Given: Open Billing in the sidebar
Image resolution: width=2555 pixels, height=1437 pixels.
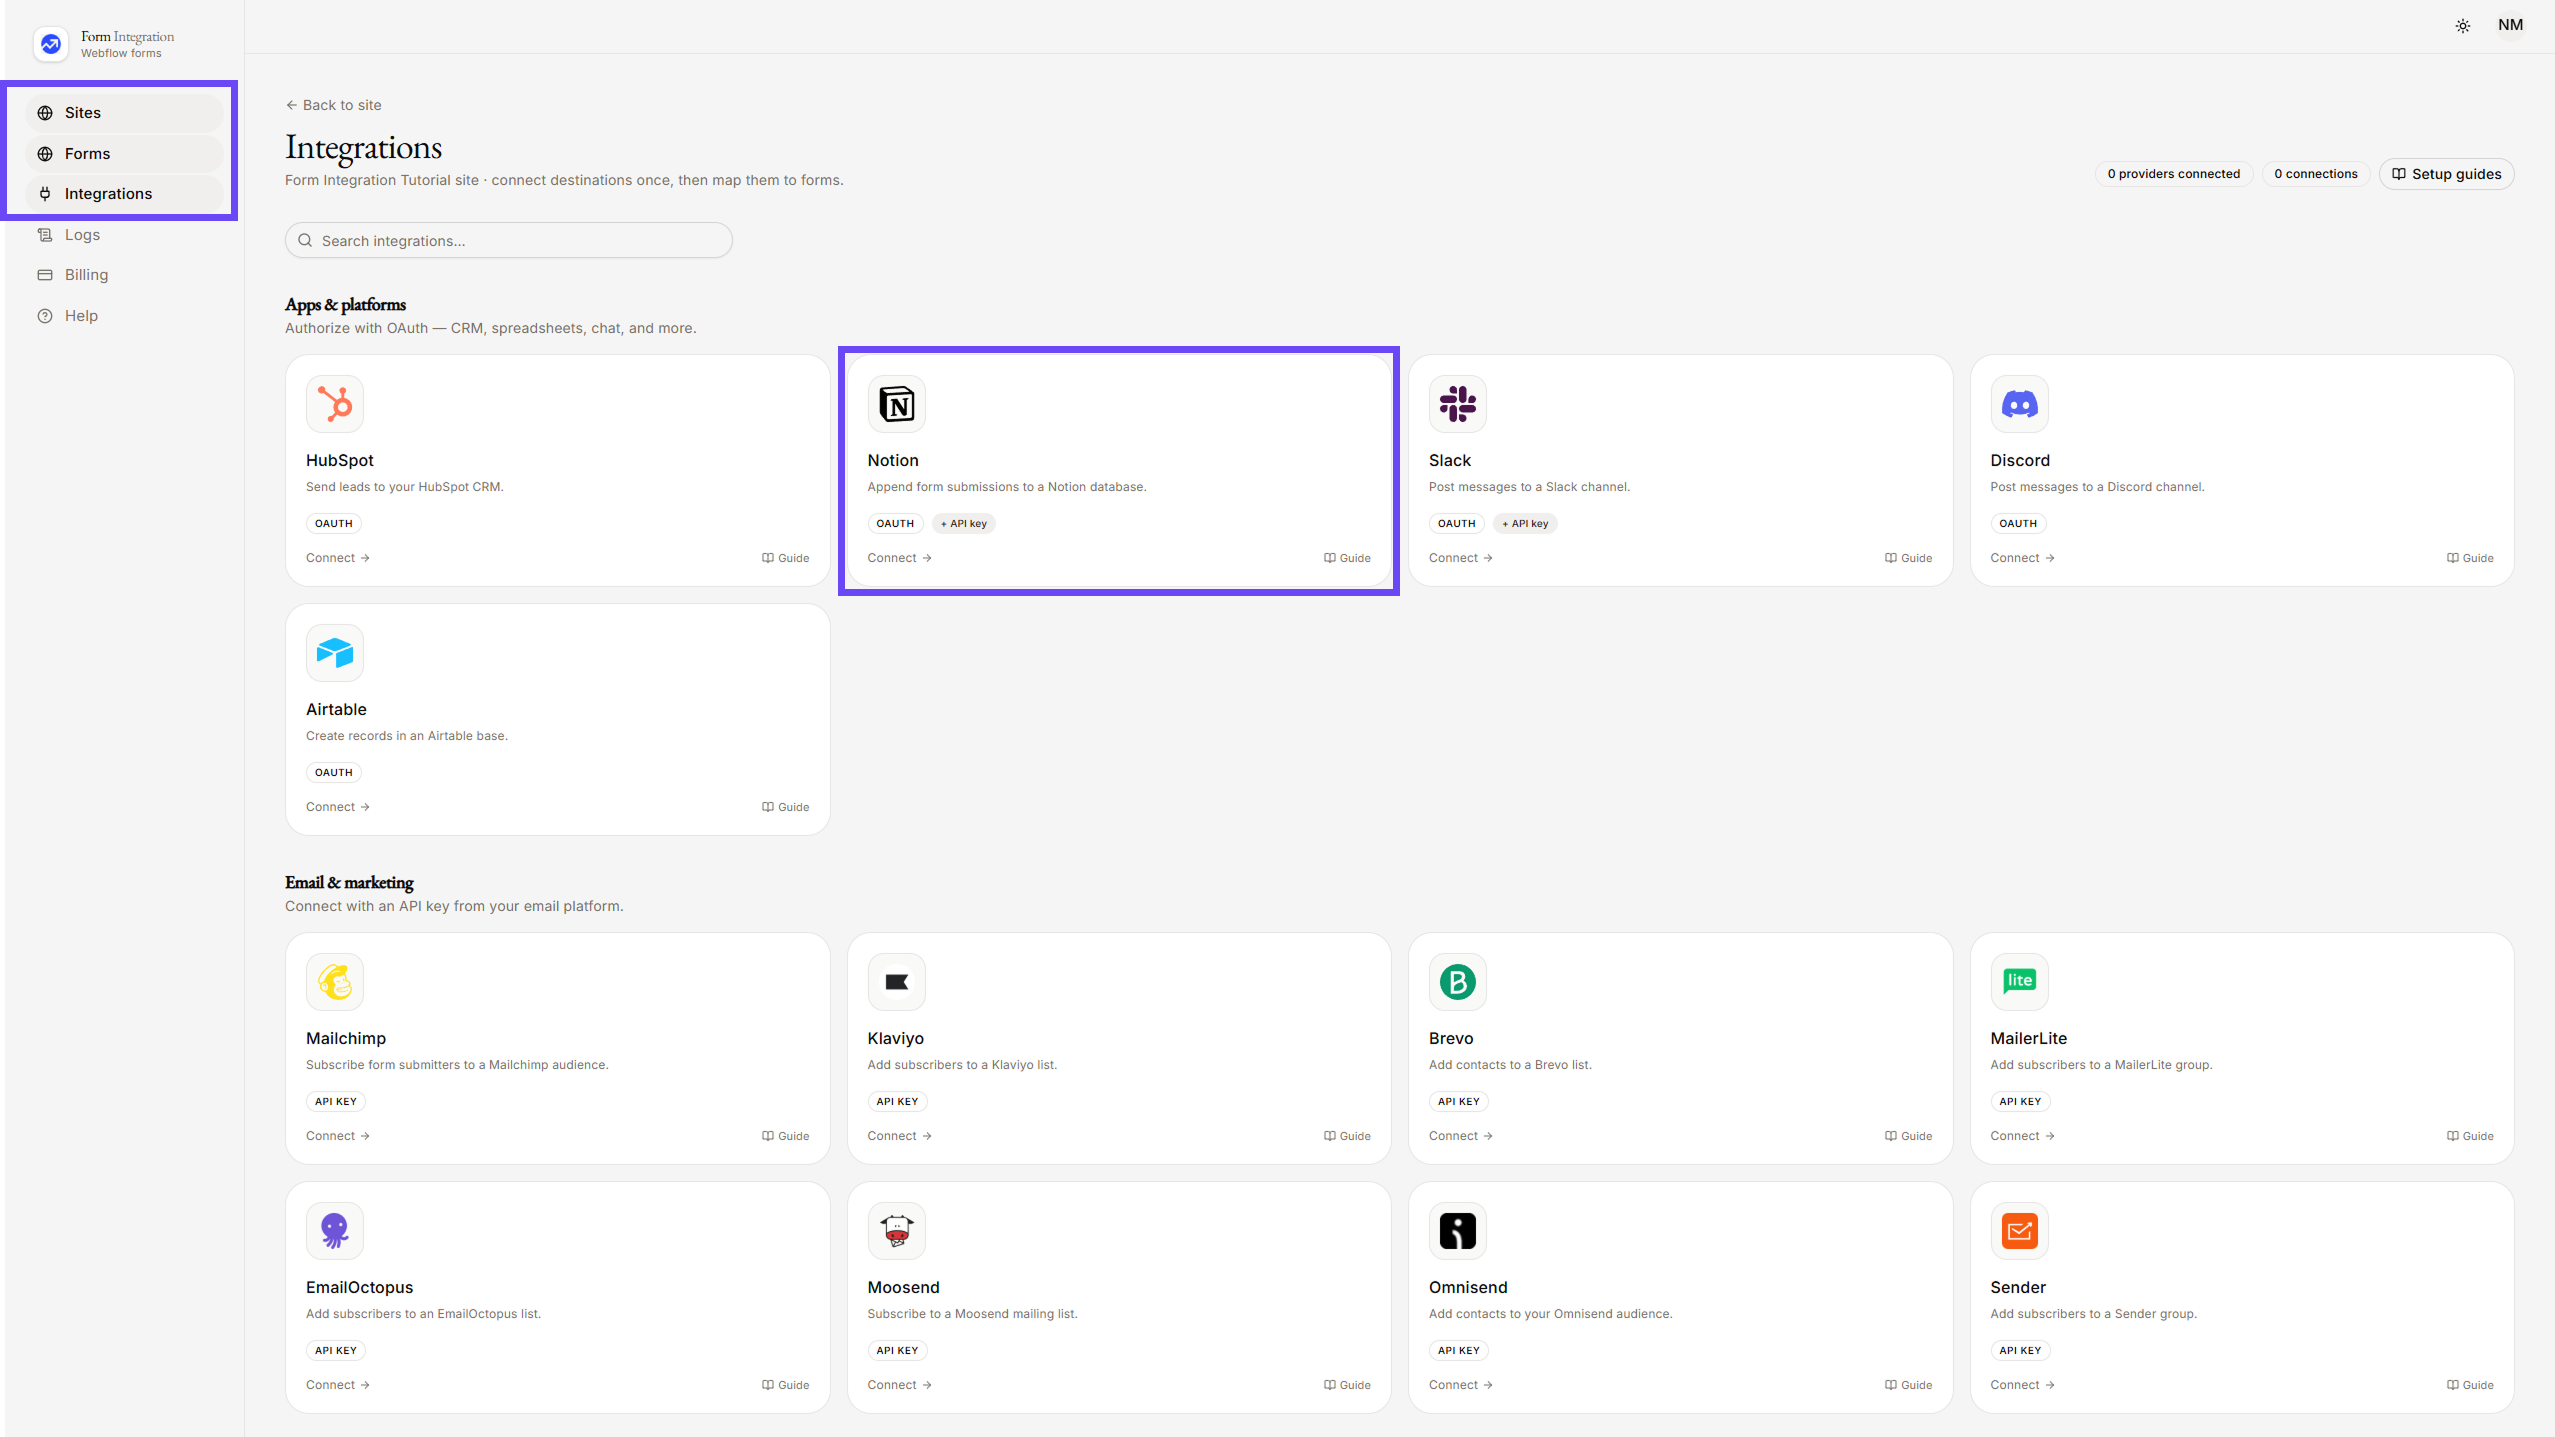Looking at the screenshot, I should tap(124, 275).
